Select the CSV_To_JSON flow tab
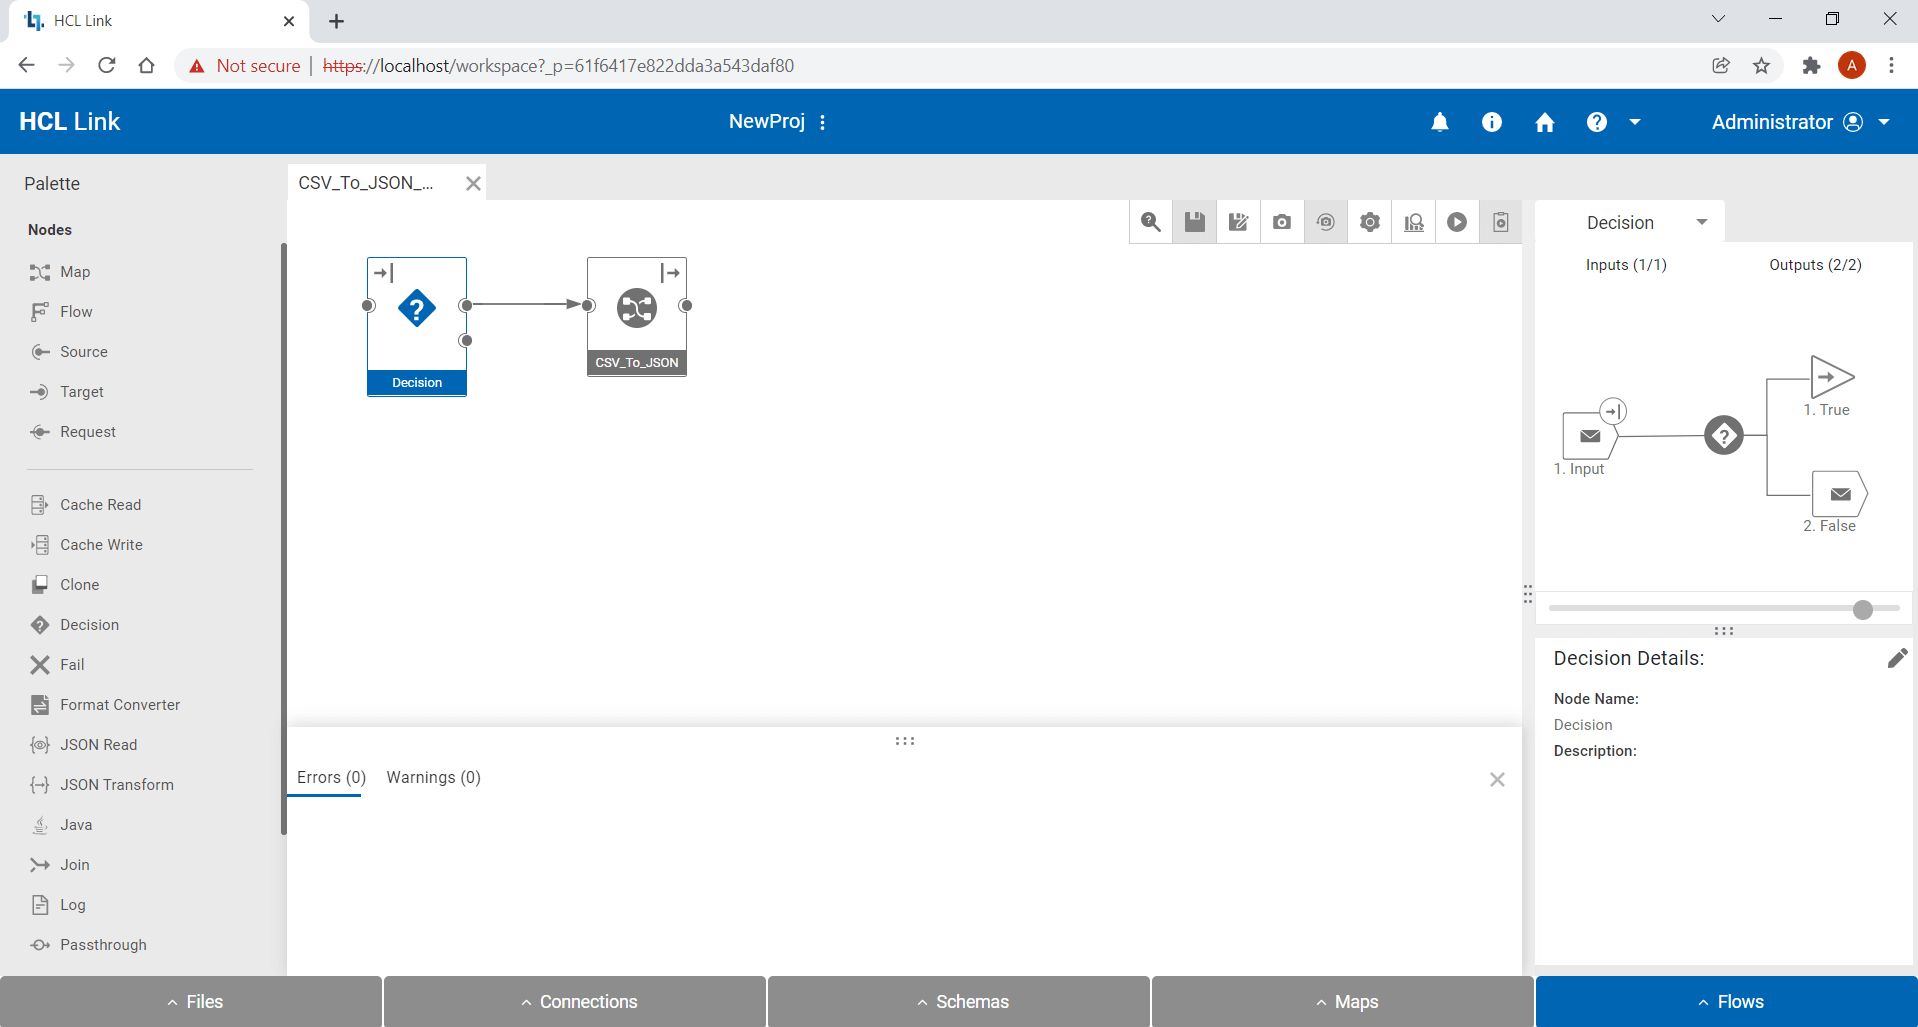 pos(365,182)
